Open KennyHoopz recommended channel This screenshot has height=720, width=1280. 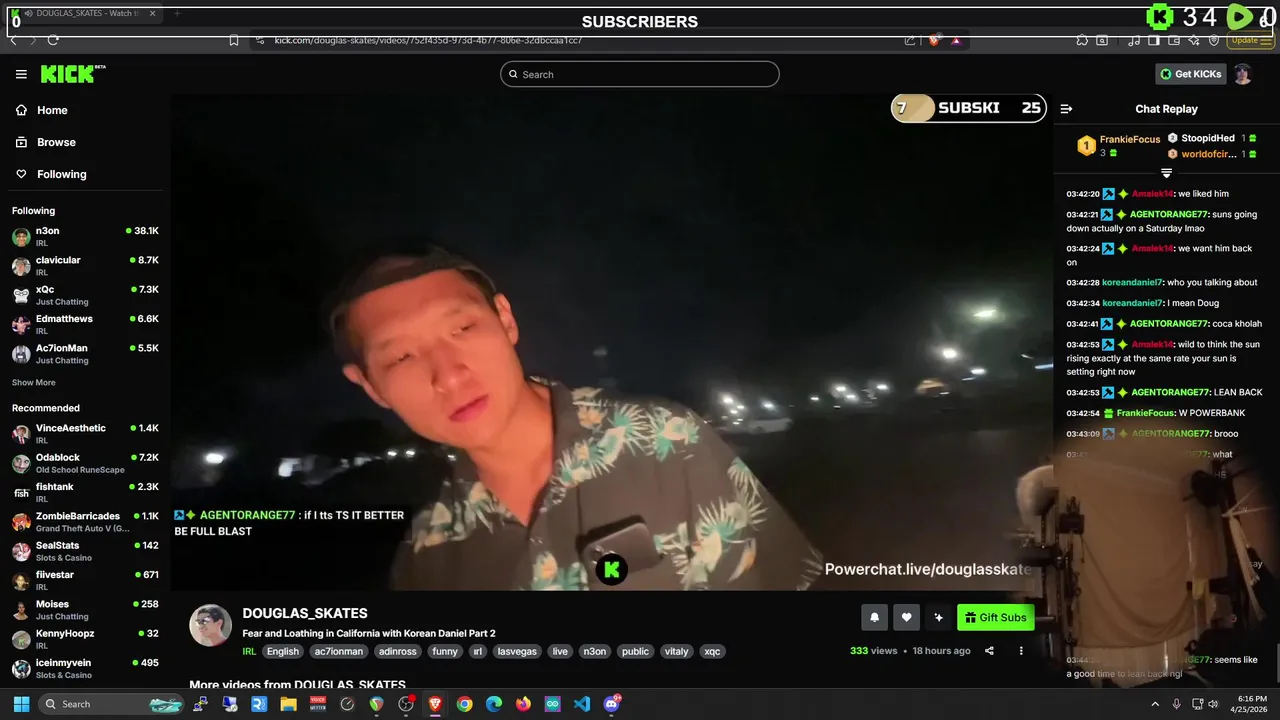pyautogui.click(x=85, y=639)
